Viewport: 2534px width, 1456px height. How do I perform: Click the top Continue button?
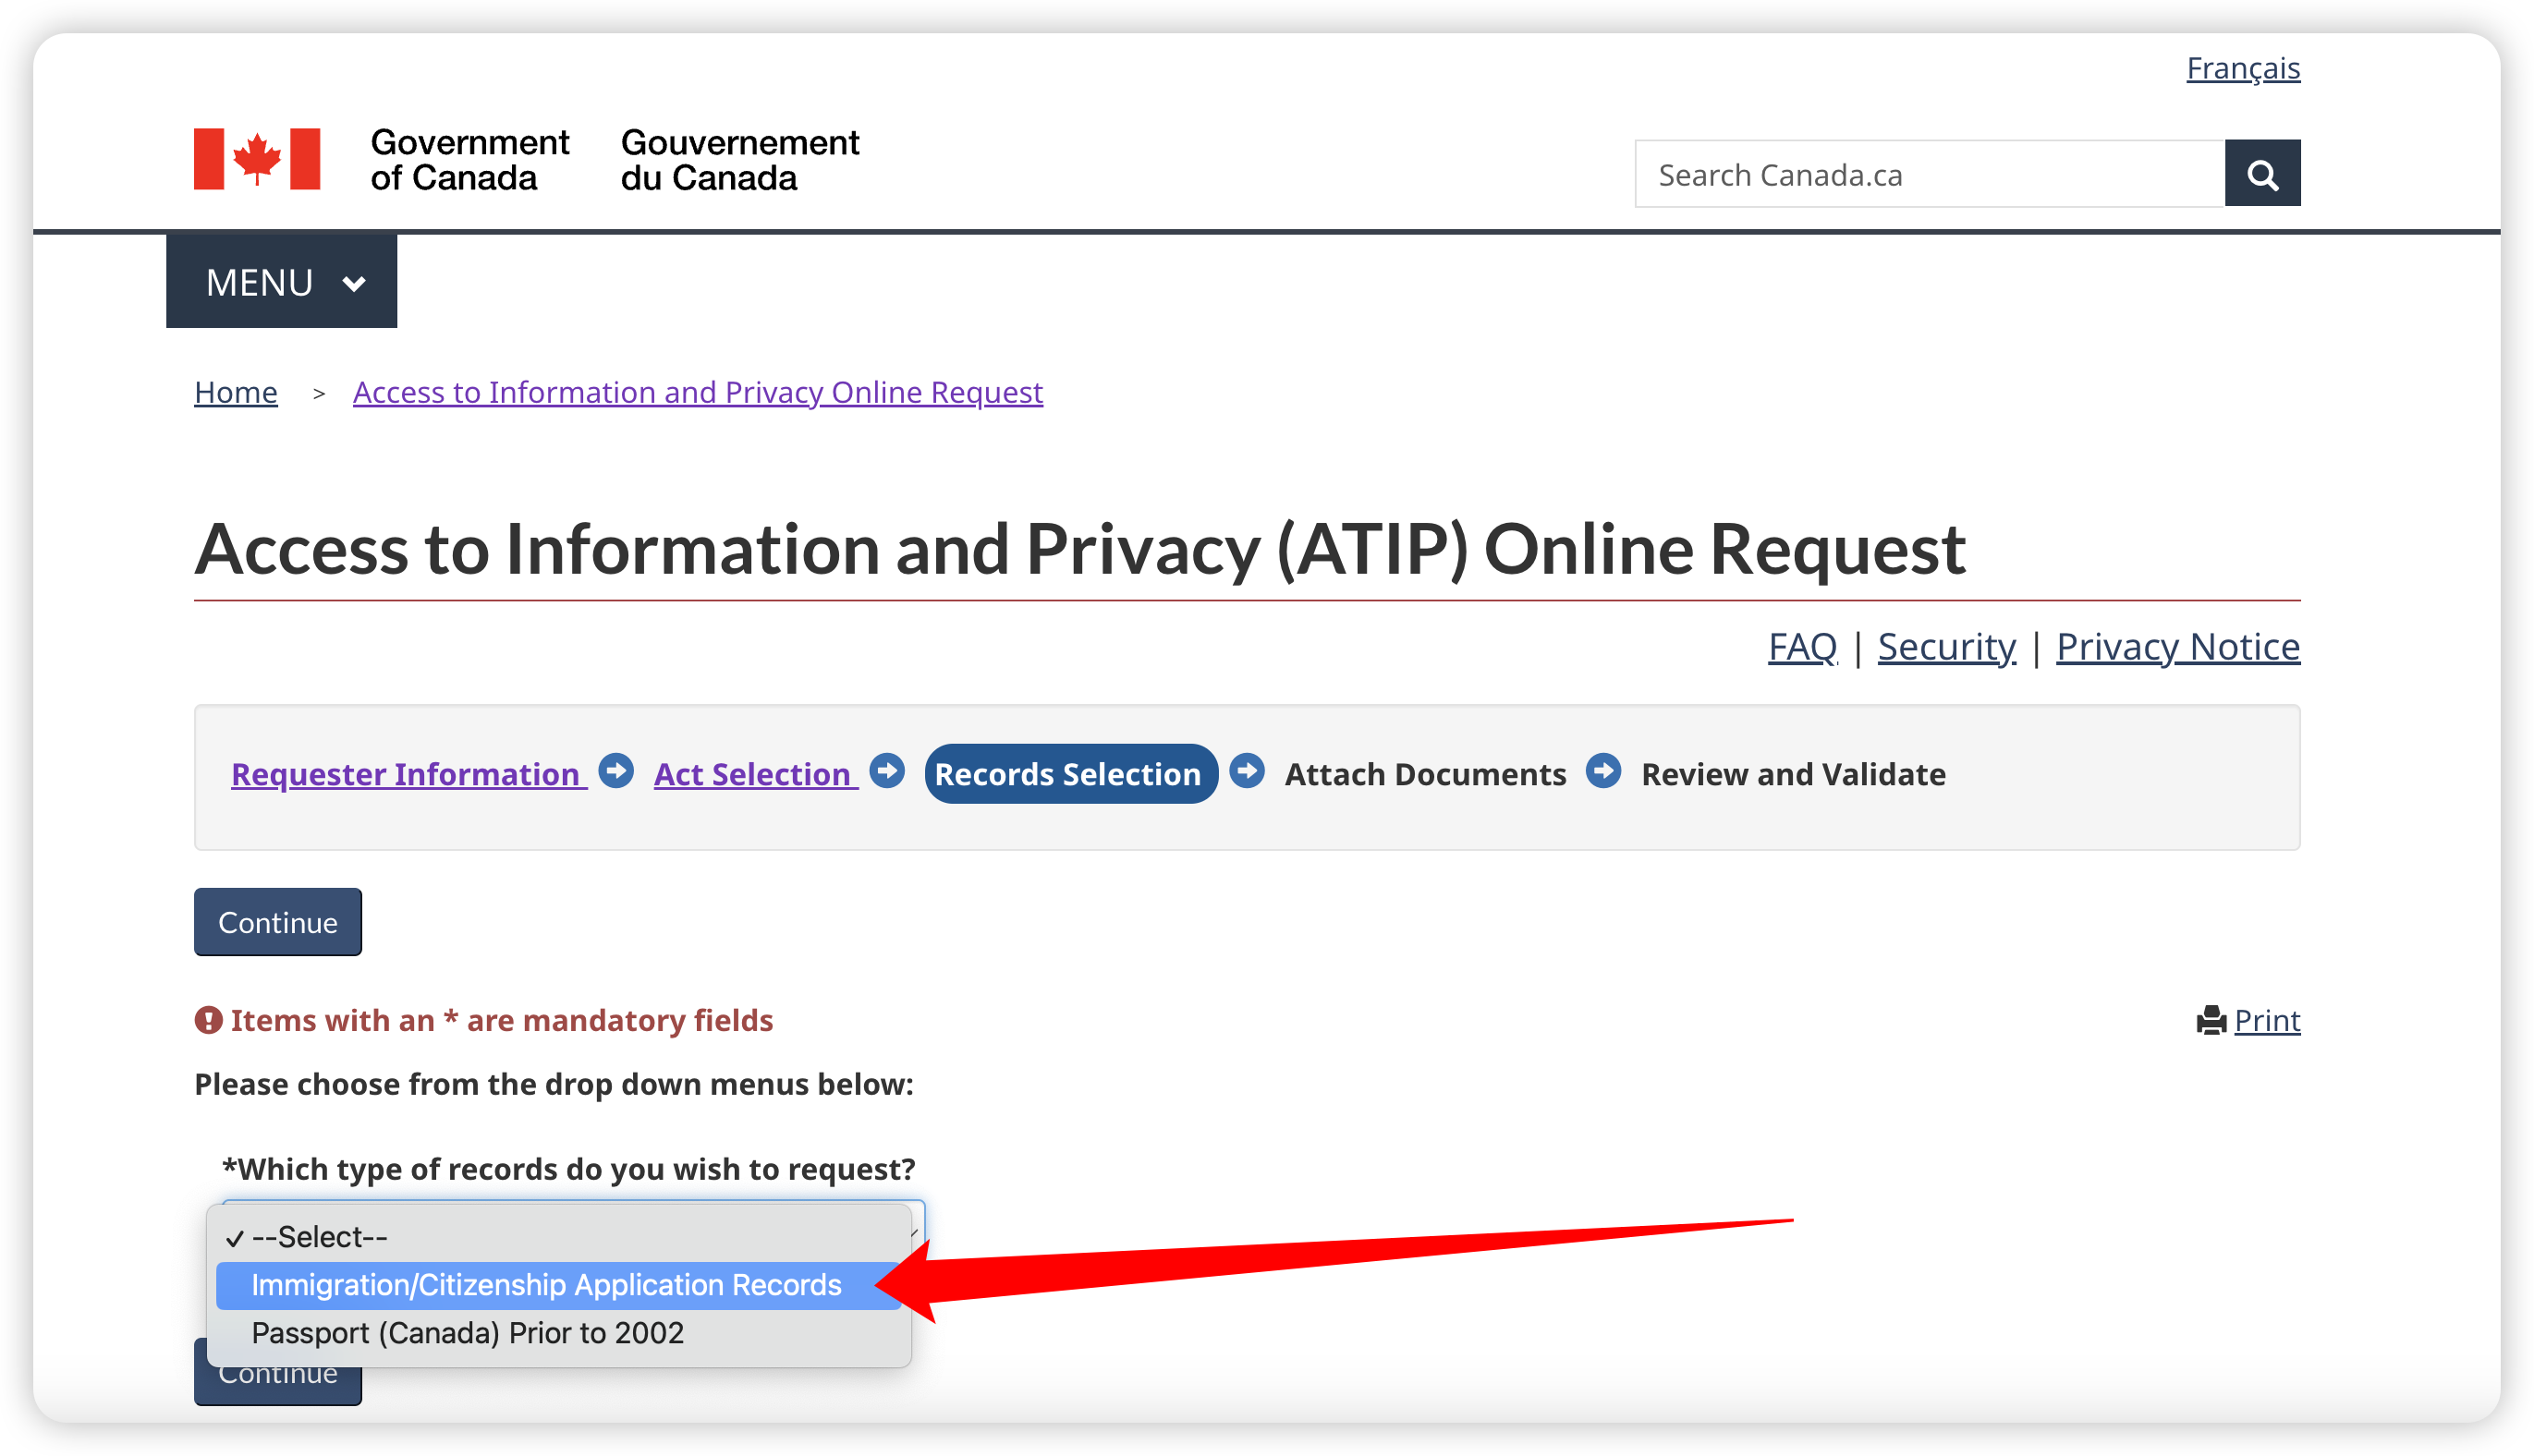tap(278, 922)
